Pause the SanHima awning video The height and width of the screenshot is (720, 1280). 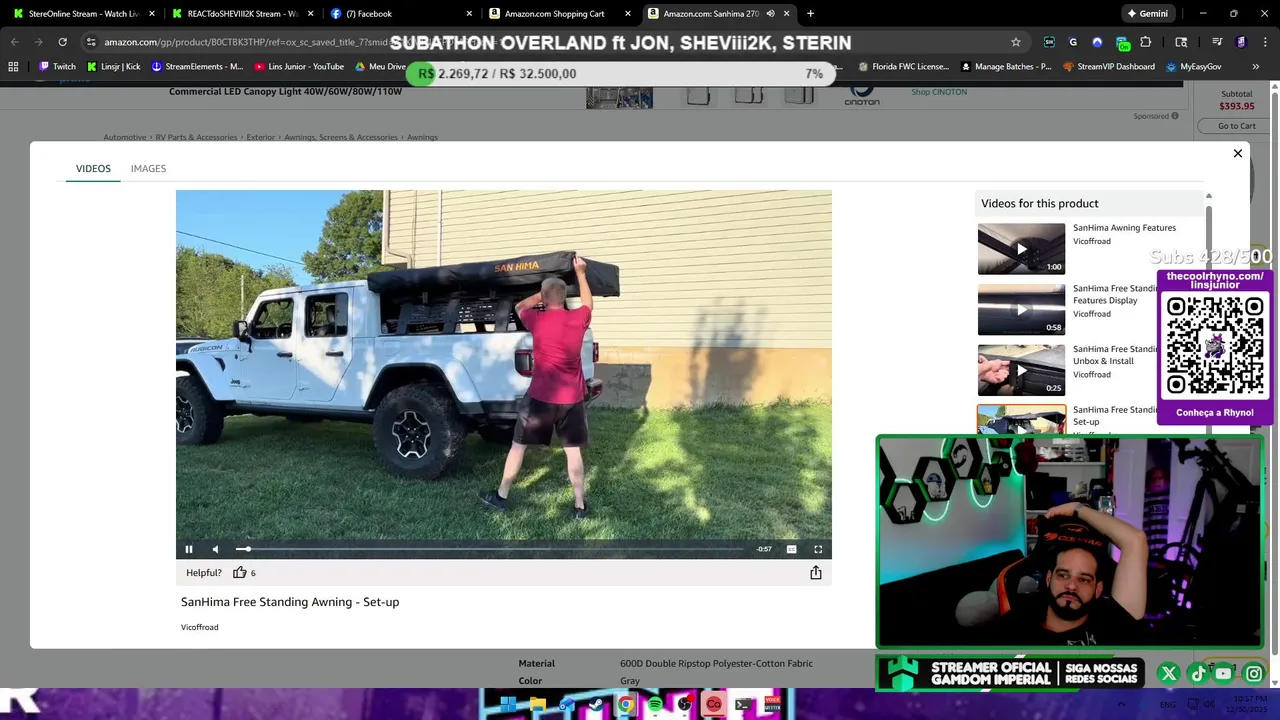click(188, 549)
